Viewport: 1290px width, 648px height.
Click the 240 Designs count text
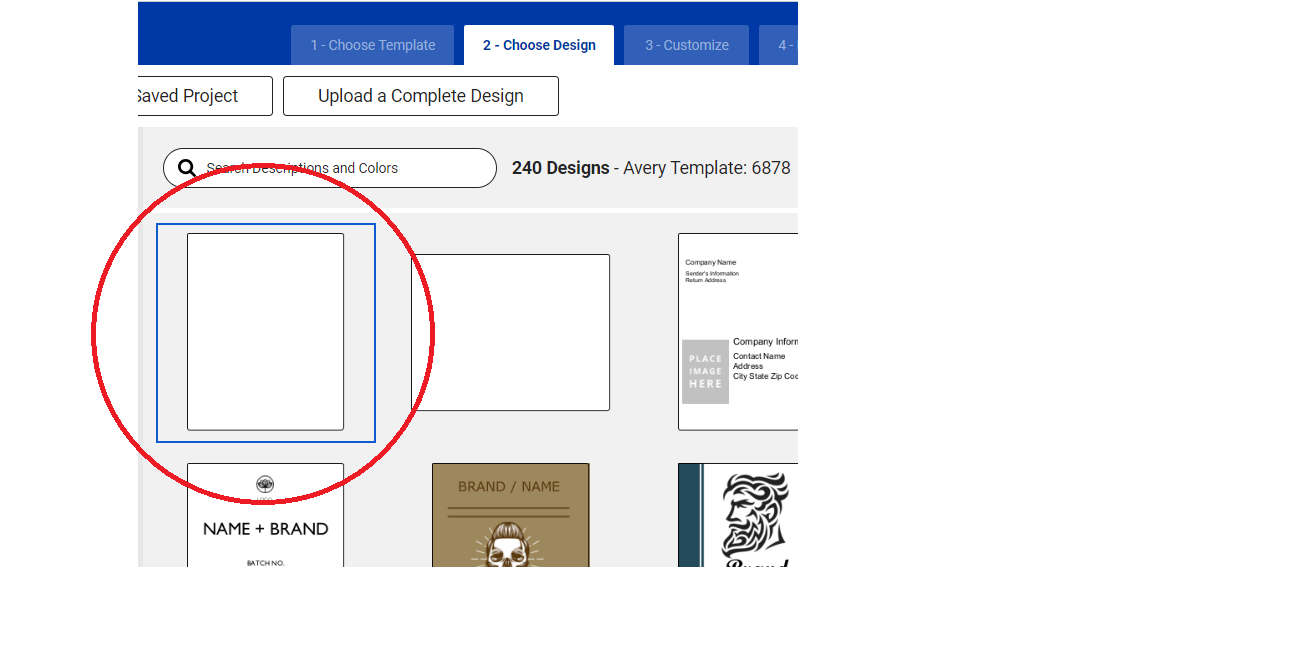pyautogui.click(x=561, y=168)
